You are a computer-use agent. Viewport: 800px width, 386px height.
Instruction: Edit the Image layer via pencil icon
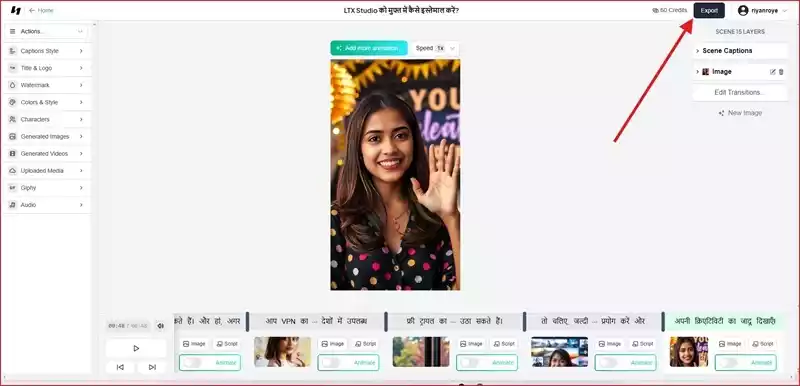point(772,72)
